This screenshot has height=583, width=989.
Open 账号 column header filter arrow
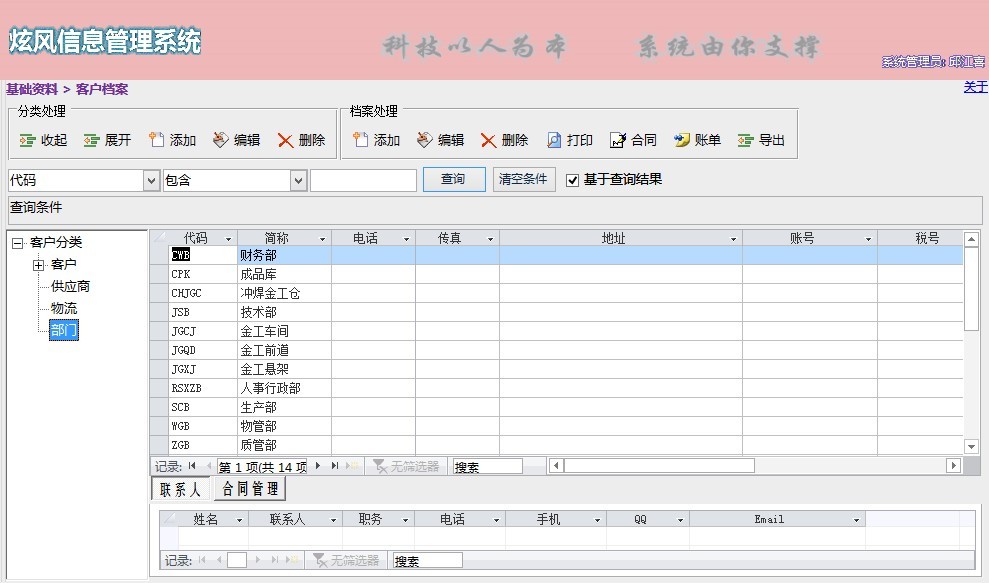pos(869,239)
